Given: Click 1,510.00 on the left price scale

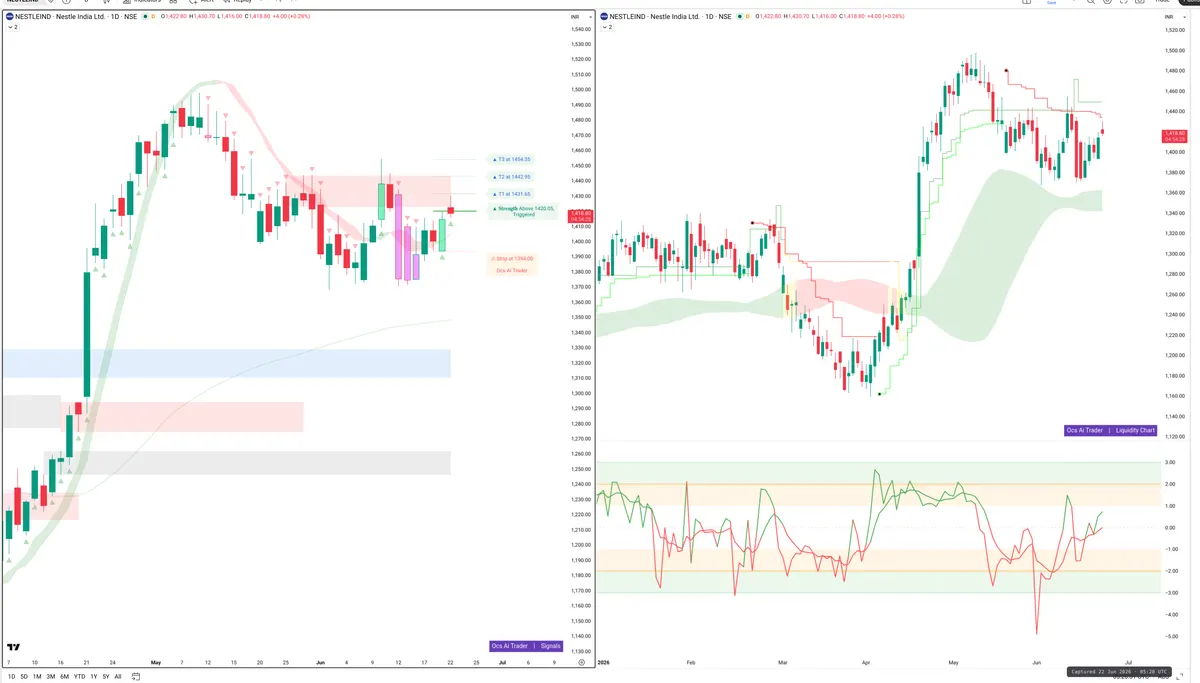Looking at the screenshot, I should pyautogui.click(x=580, y=74).
